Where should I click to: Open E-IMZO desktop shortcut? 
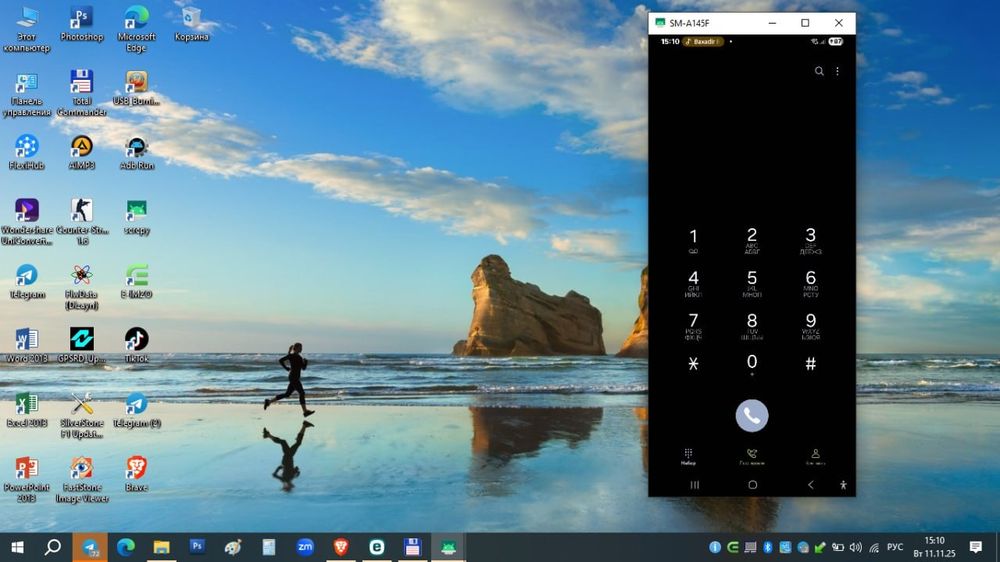click(136, 281)
